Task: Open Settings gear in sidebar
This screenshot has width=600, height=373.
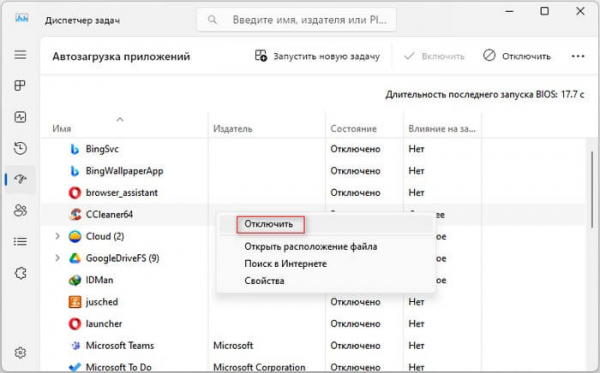Action: pos(20,352)
